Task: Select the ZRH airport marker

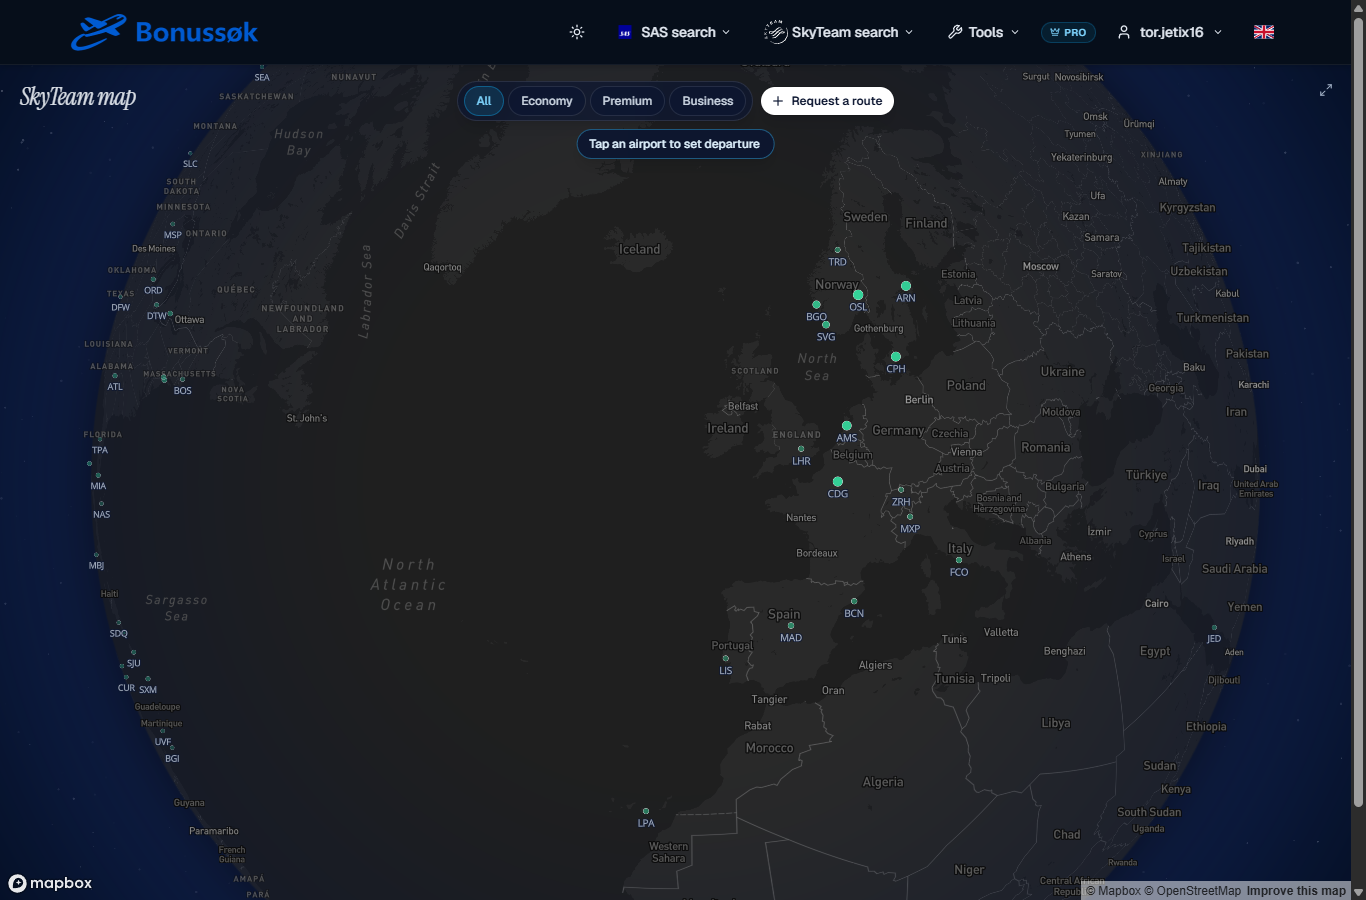Action: click(x=901, y=490)
